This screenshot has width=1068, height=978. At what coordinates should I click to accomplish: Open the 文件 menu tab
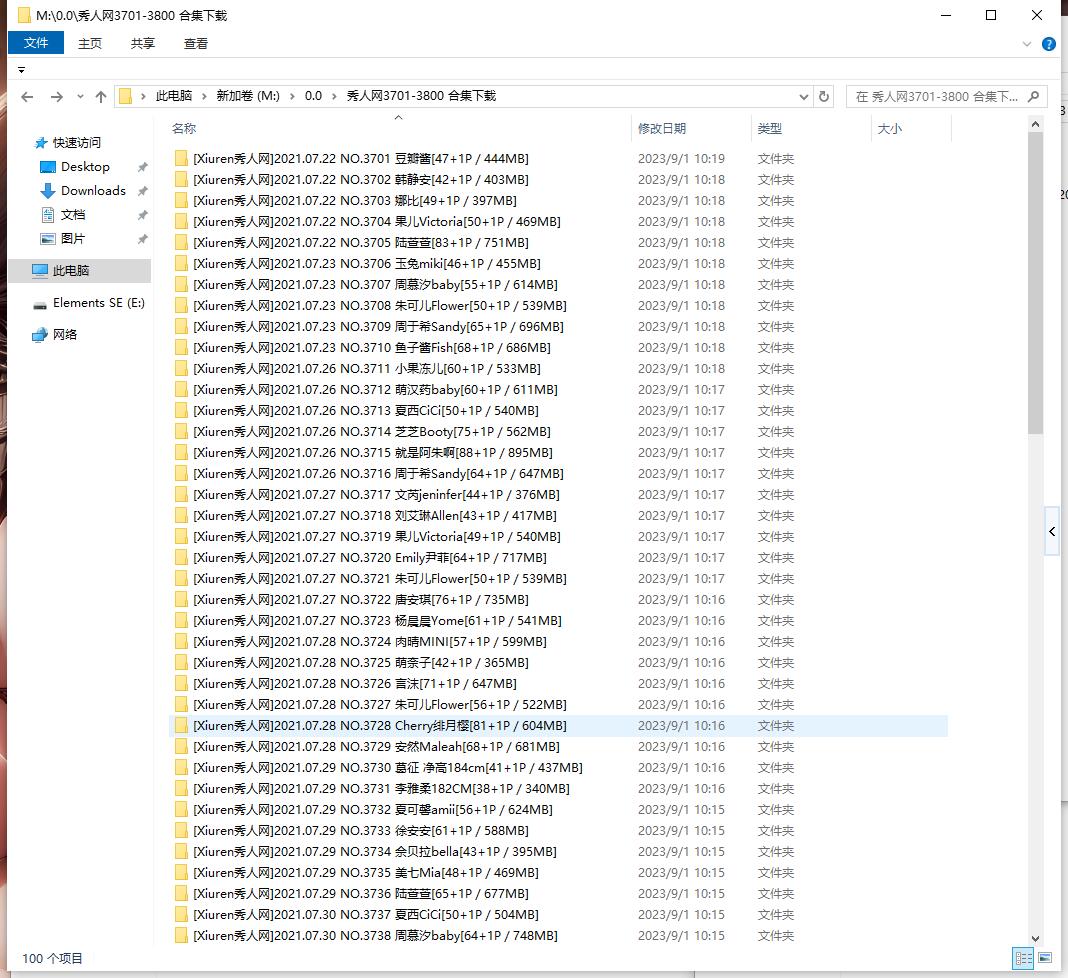click(36, 43)
